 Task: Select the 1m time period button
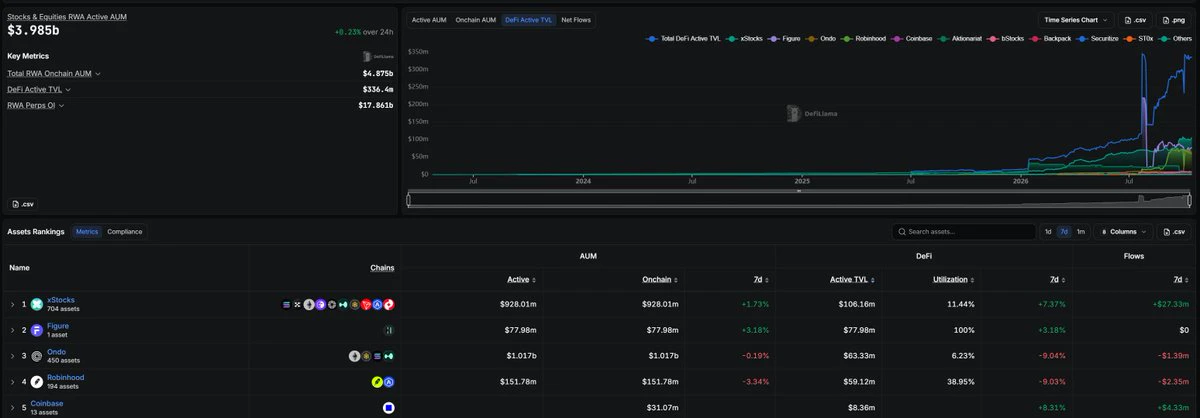pyautogui.click(x=1081, y=231)
